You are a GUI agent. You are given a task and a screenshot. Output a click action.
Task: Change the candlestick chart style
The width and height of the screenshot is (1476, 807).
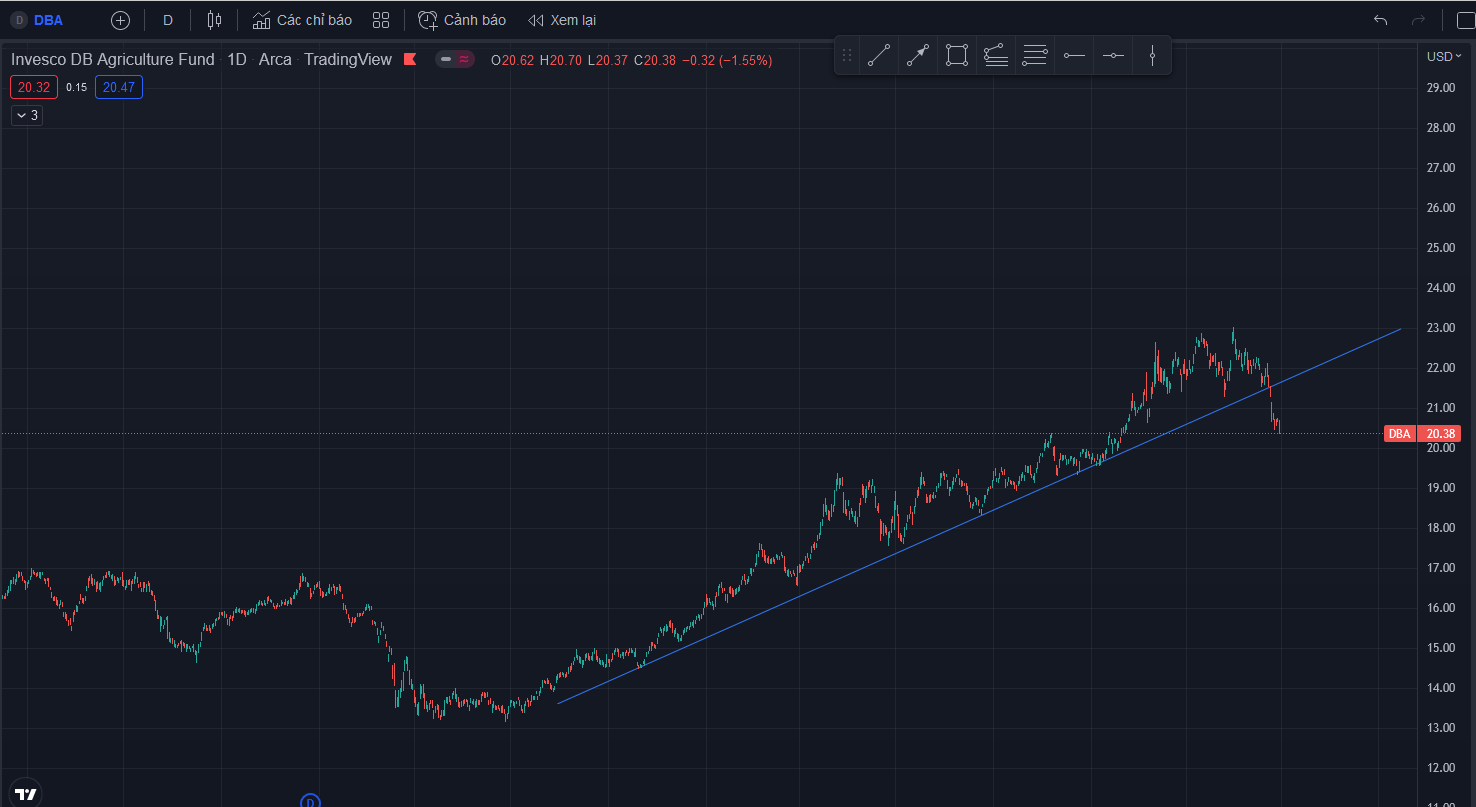214,20
